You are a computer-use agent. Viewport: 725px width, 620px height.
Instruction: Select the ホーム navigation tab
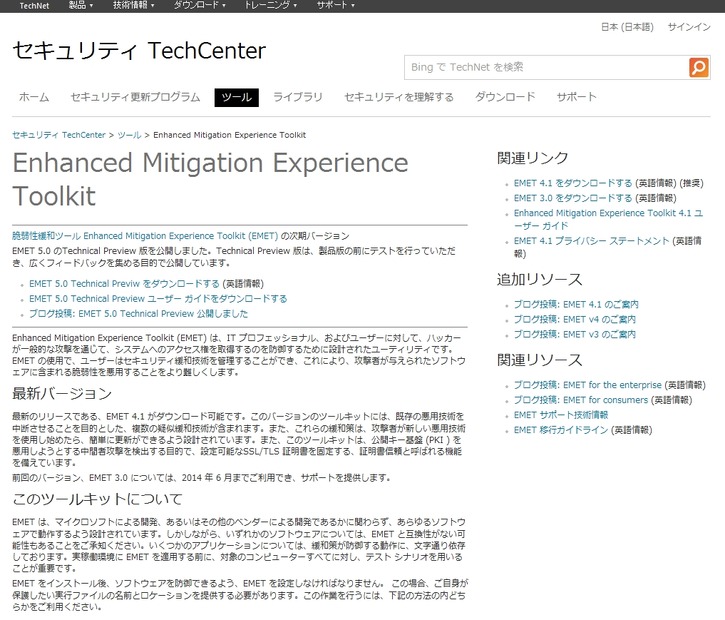point(34,97)
